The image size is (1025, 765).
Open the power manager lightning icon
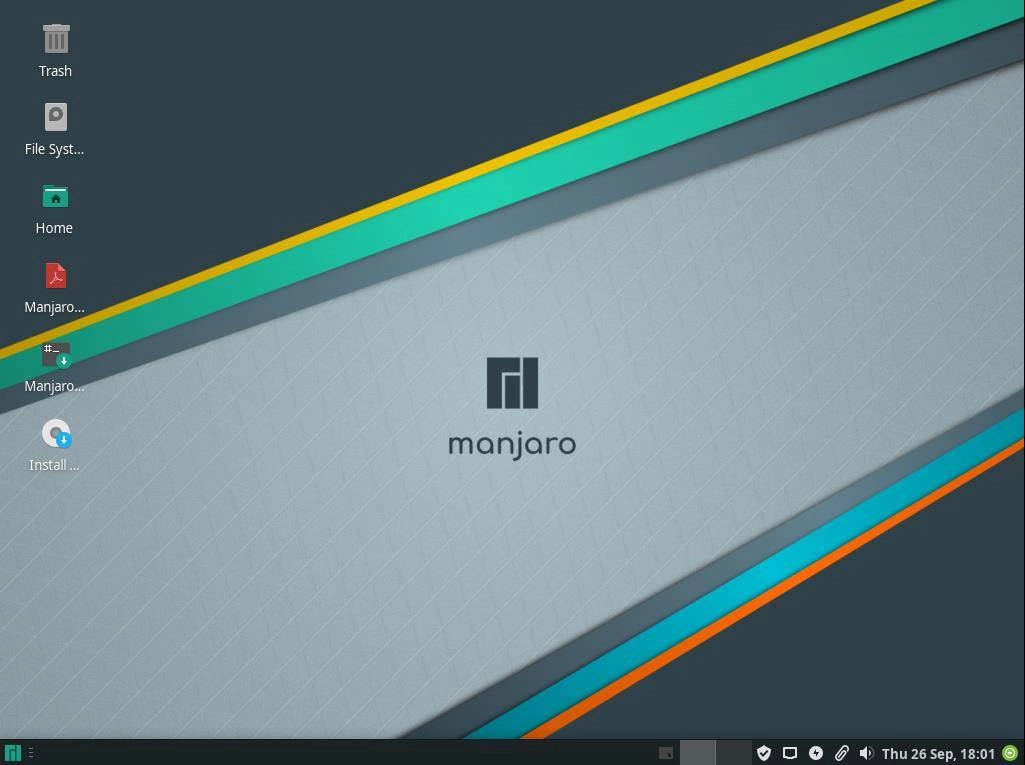[x=816, y=753]
